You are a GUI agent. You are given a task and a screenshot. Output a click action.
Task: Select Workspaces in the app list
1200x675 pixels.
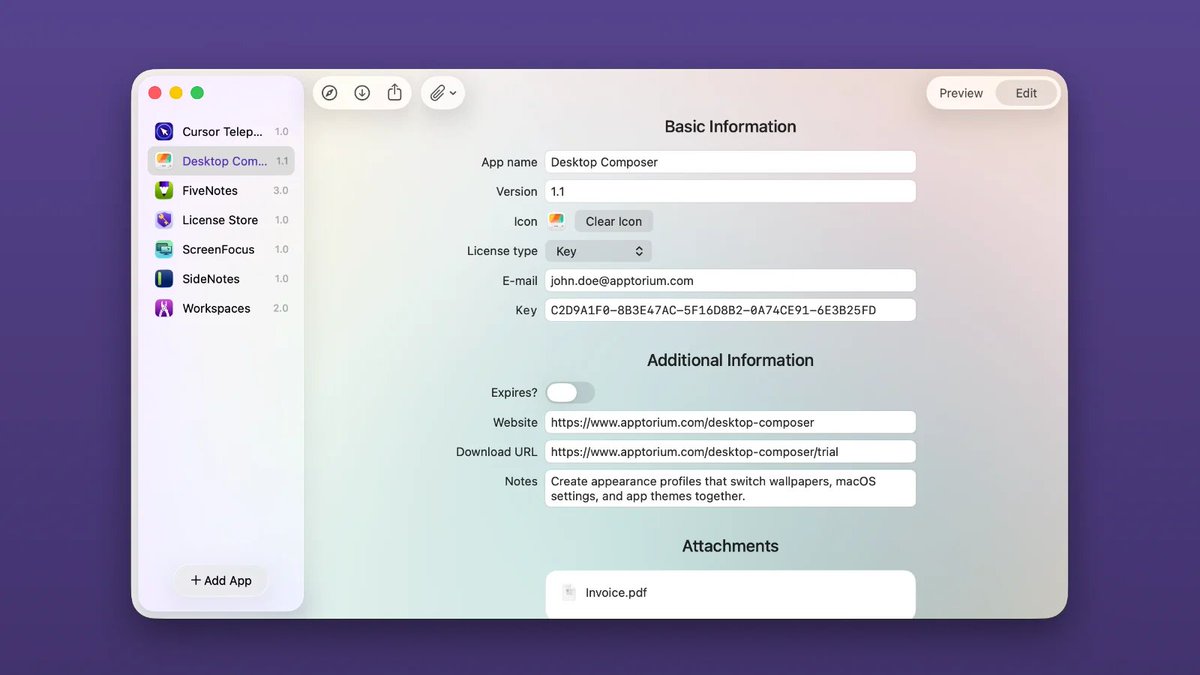[x=221, y=308]
